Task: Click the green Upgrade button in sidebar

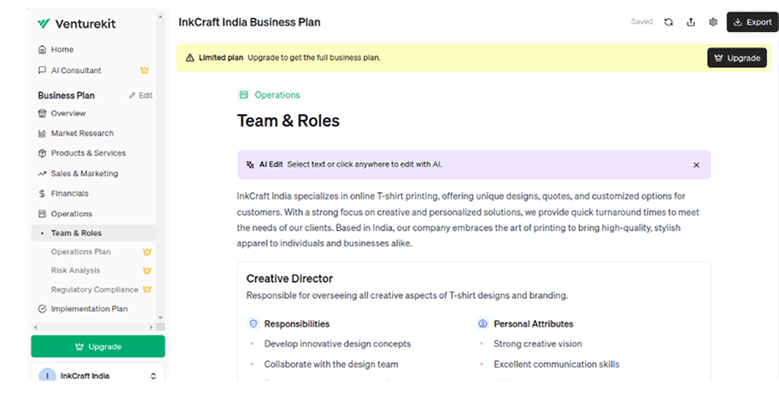Action: tap(98, 346)
